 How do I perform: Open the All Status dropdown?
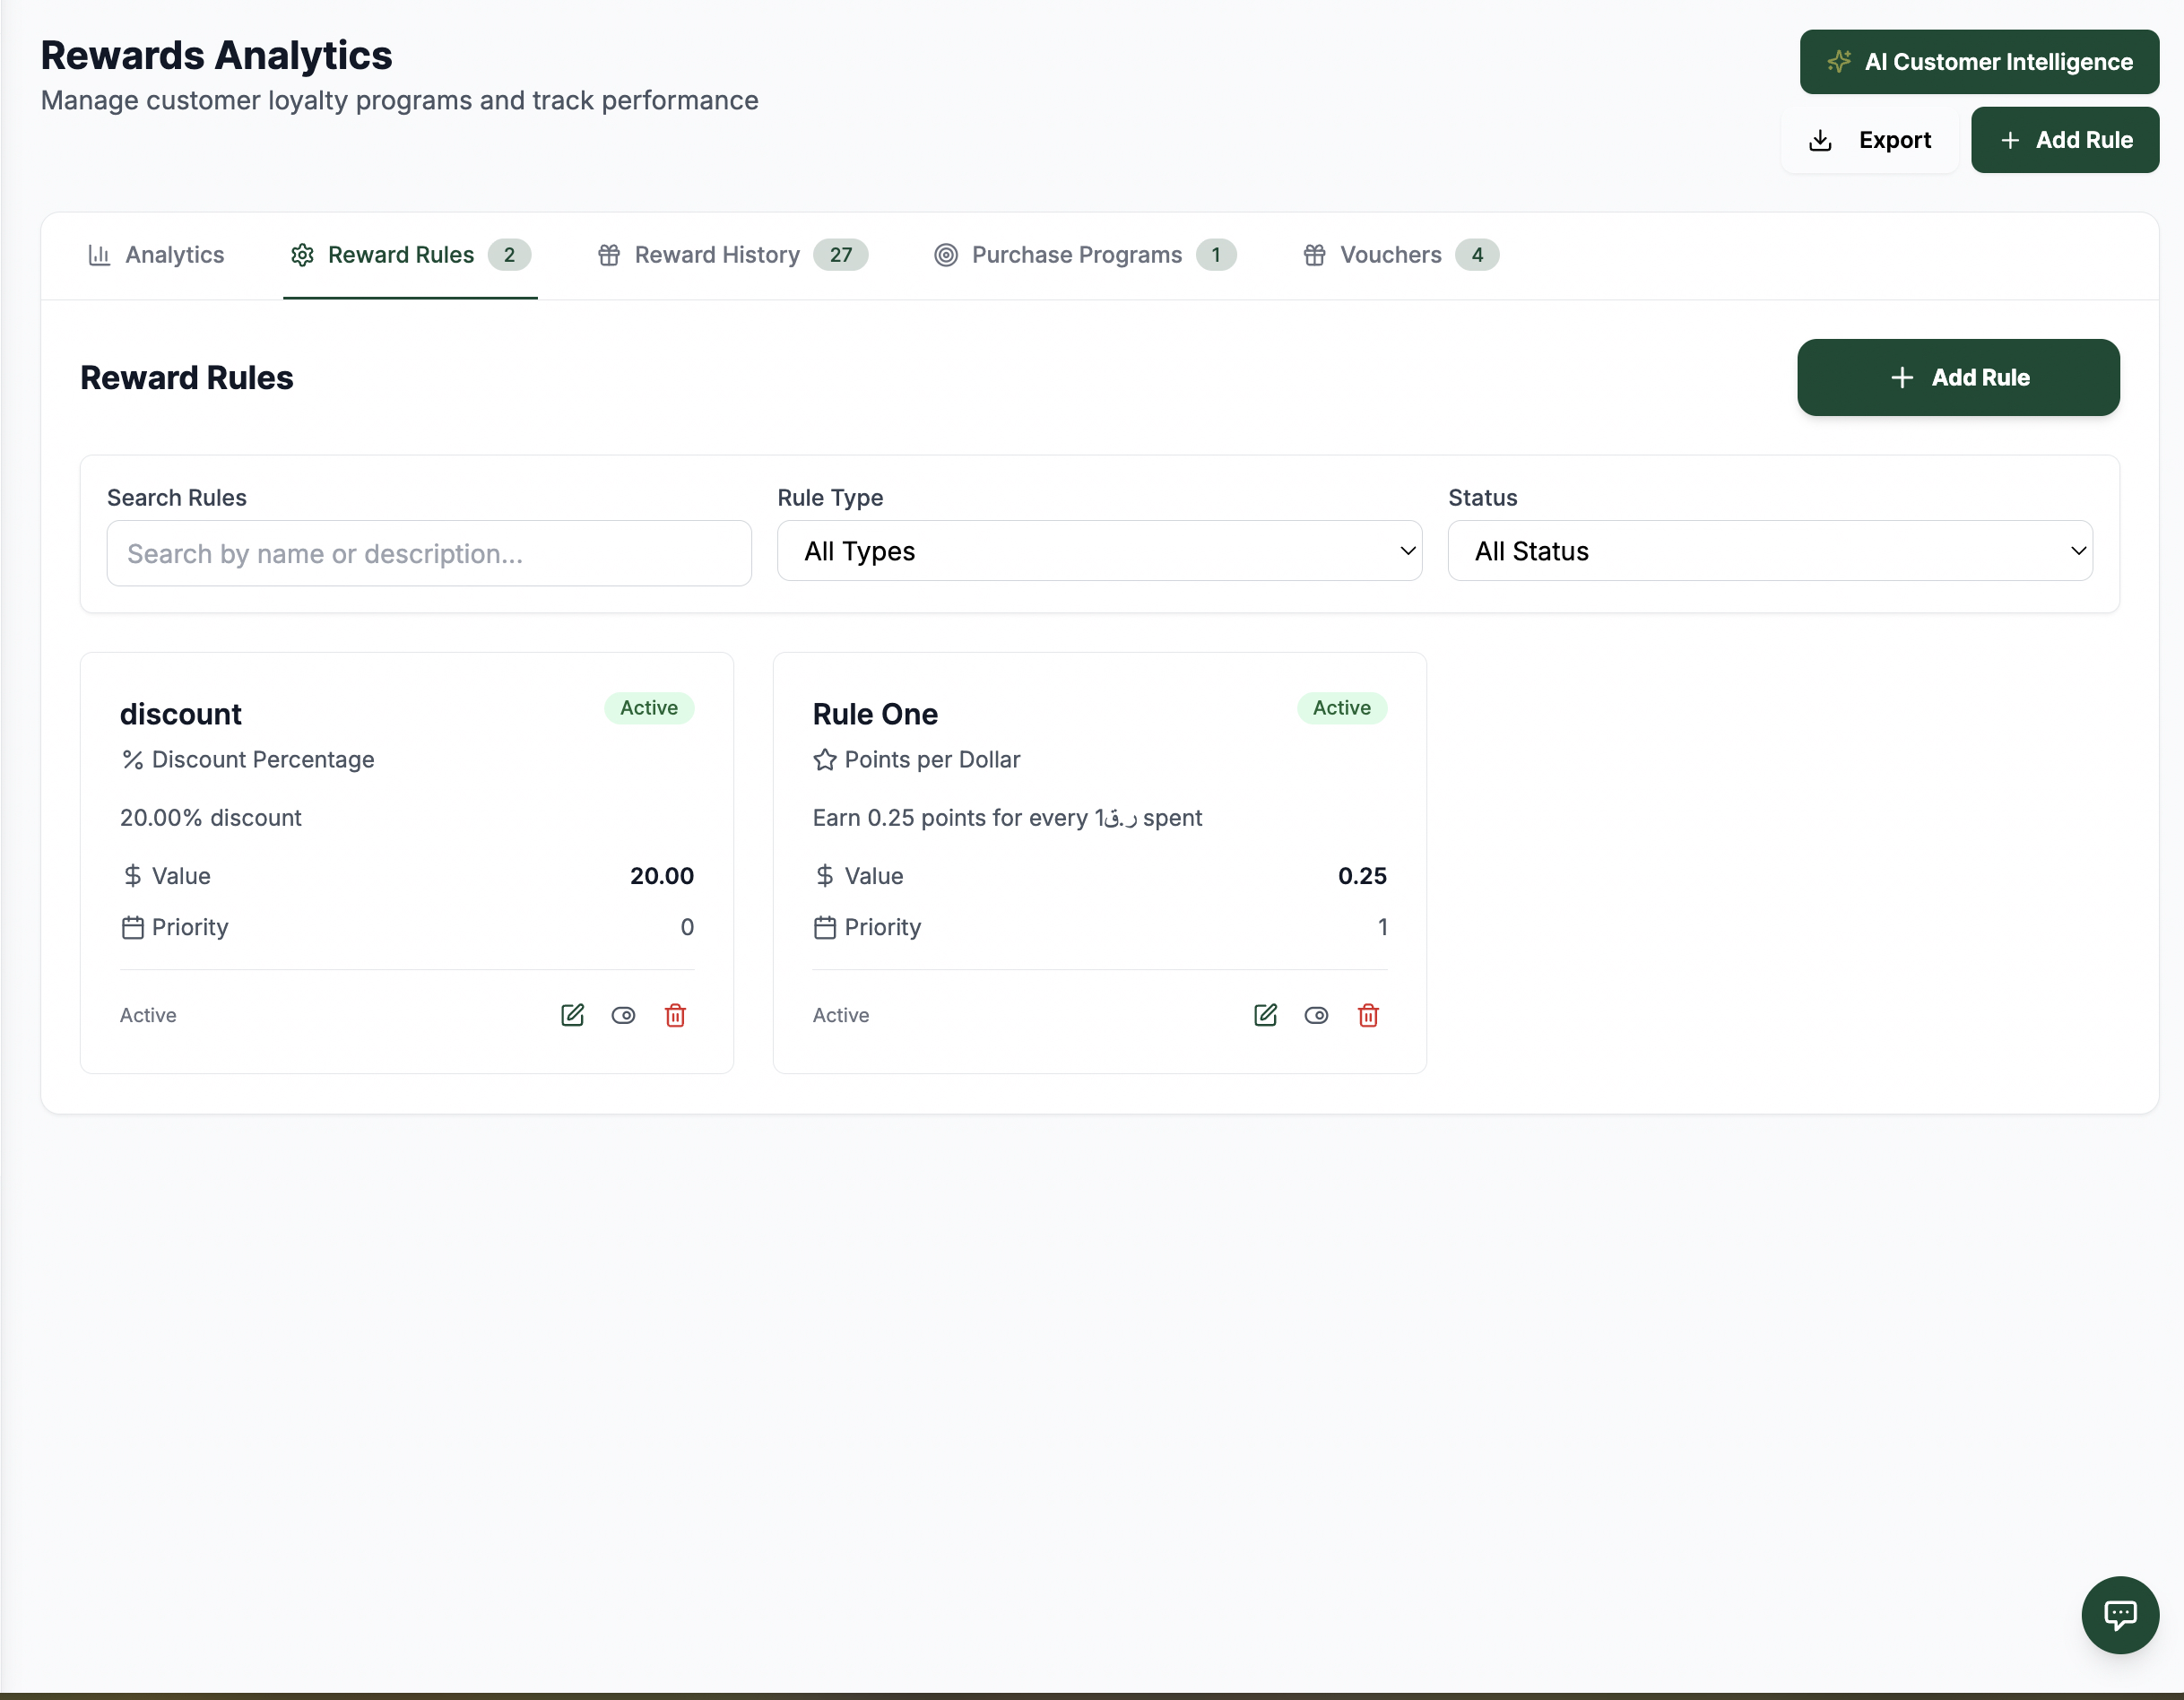tap(1770, 551)
